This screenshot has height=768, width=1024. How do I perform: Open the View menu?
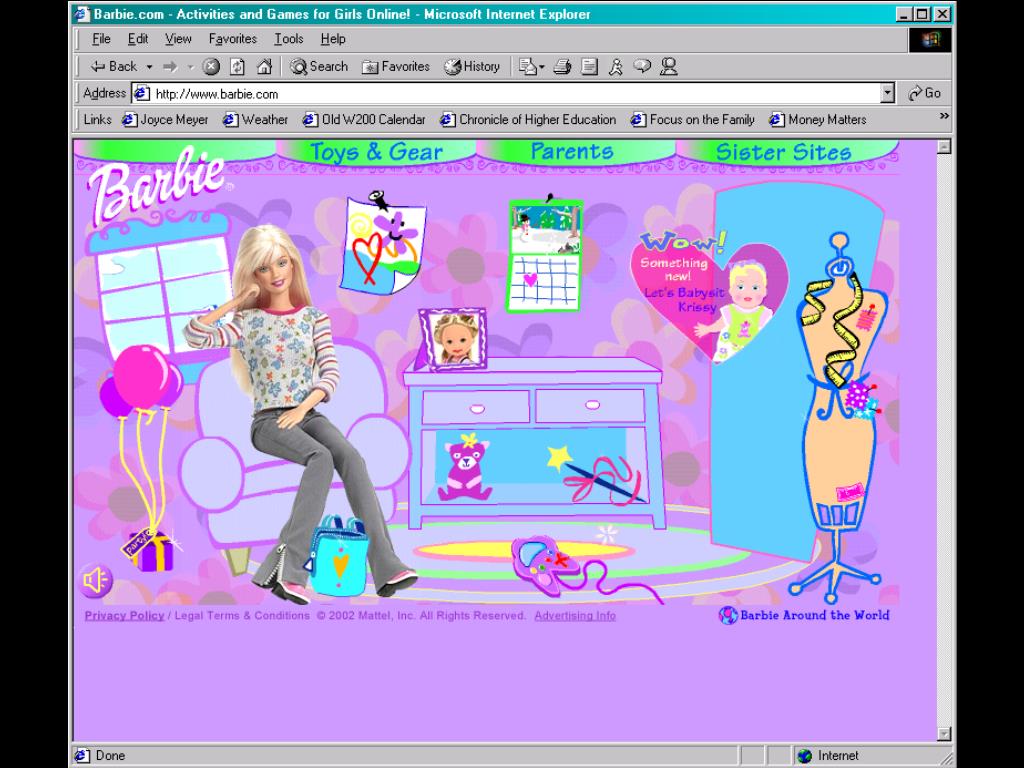coord(178,39)
